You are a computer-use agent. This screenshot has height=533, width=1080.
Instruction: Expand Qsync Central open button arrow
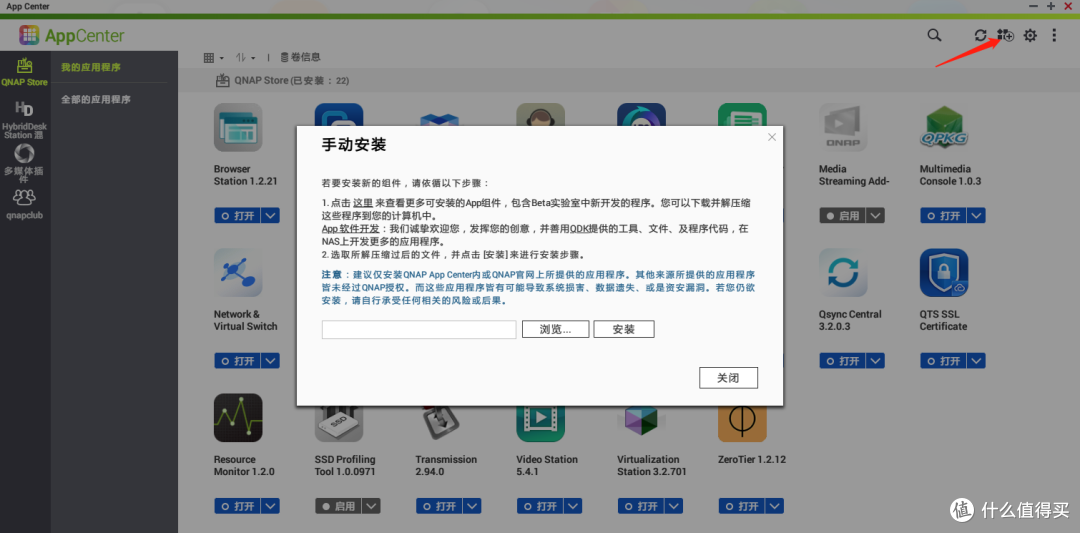875,361
